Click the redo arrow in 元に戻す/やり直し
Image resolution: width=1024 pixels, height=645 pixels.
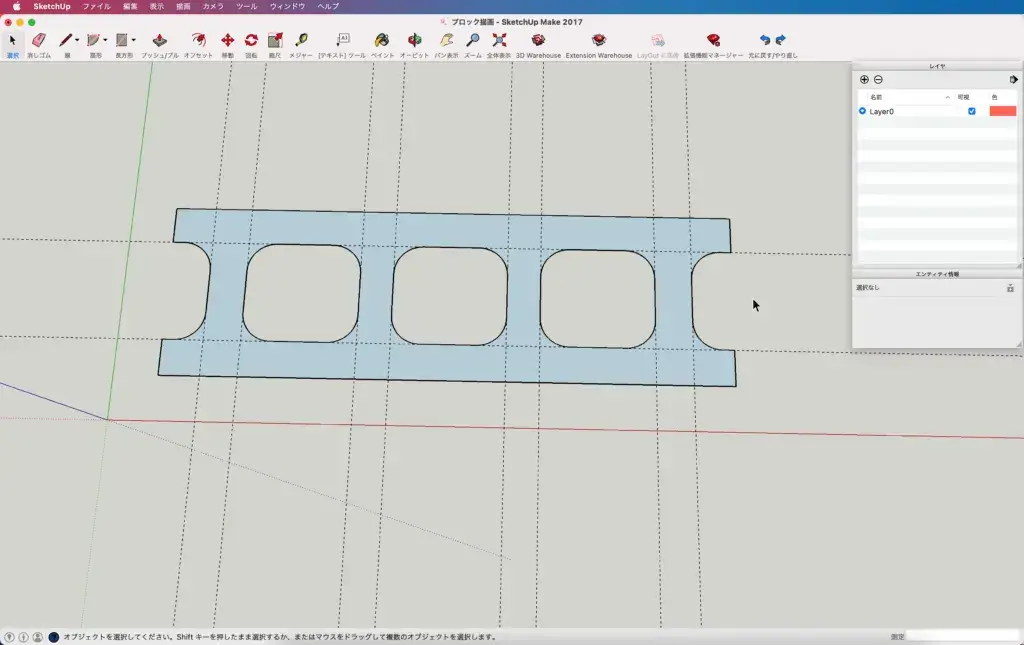click(x=780, y=40)
